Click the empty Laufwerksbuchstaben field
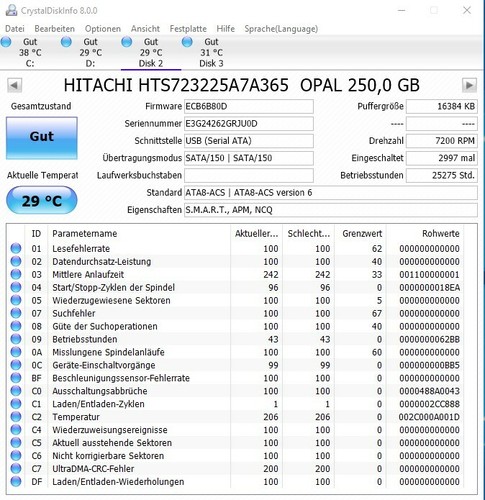This screenshot has height=500, width=485. (x=249, y=175)
